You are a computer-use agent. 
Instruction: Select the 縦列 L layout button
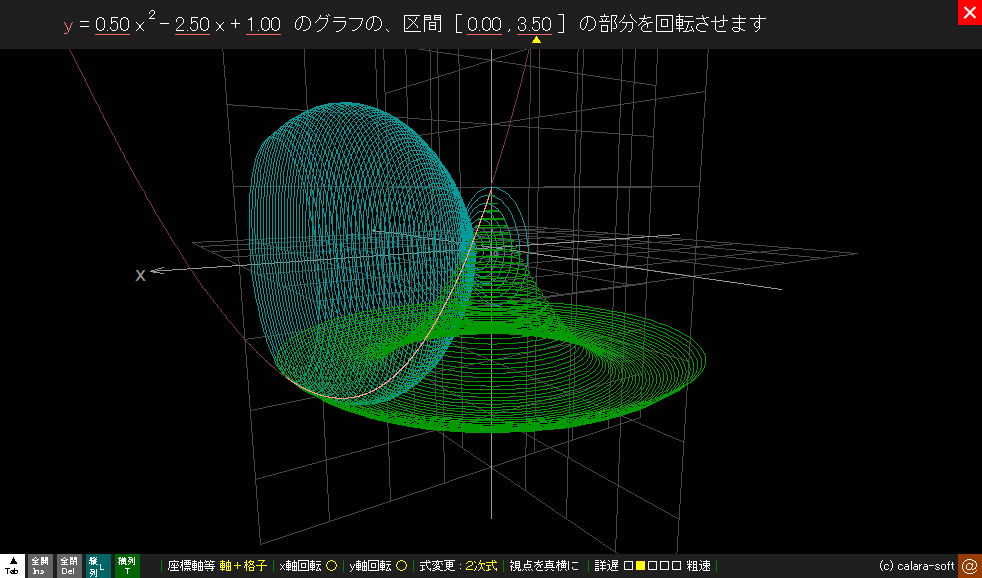pyautogui.click(x=98, y=566)
